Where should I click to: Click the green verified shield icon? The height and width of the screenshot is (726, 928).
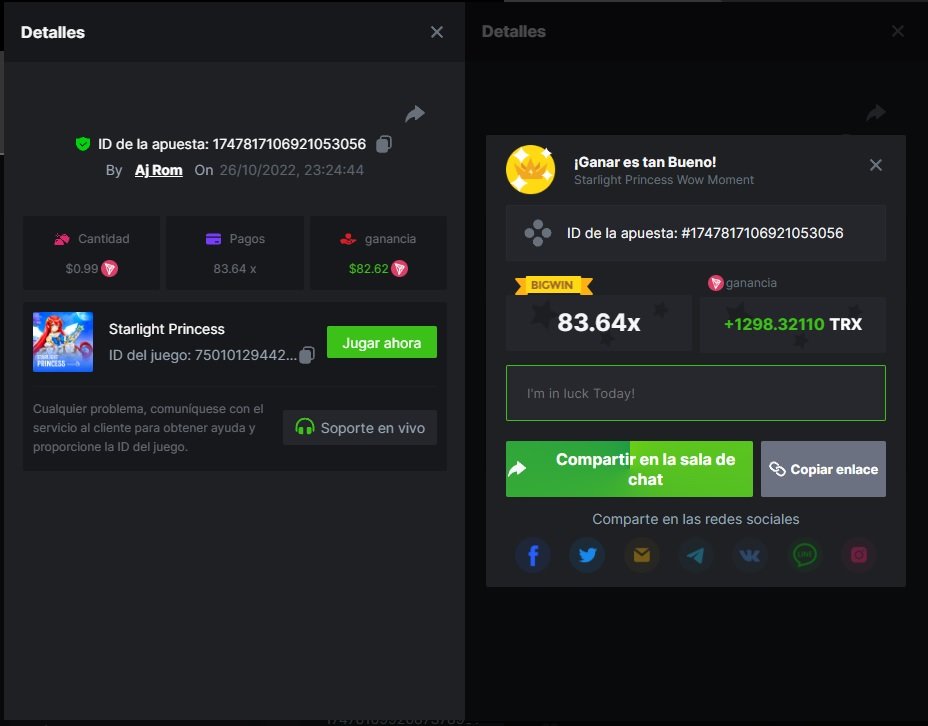click(x=83, y=144)
